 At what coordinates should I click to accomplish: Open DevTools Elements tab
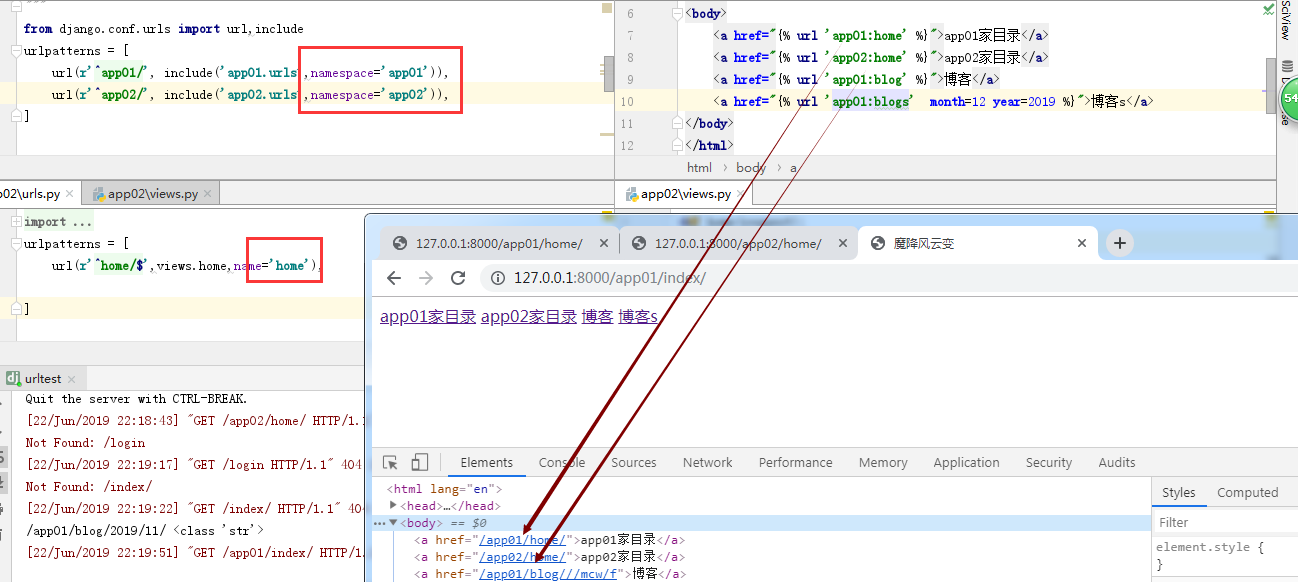click(x=486, y=462)
